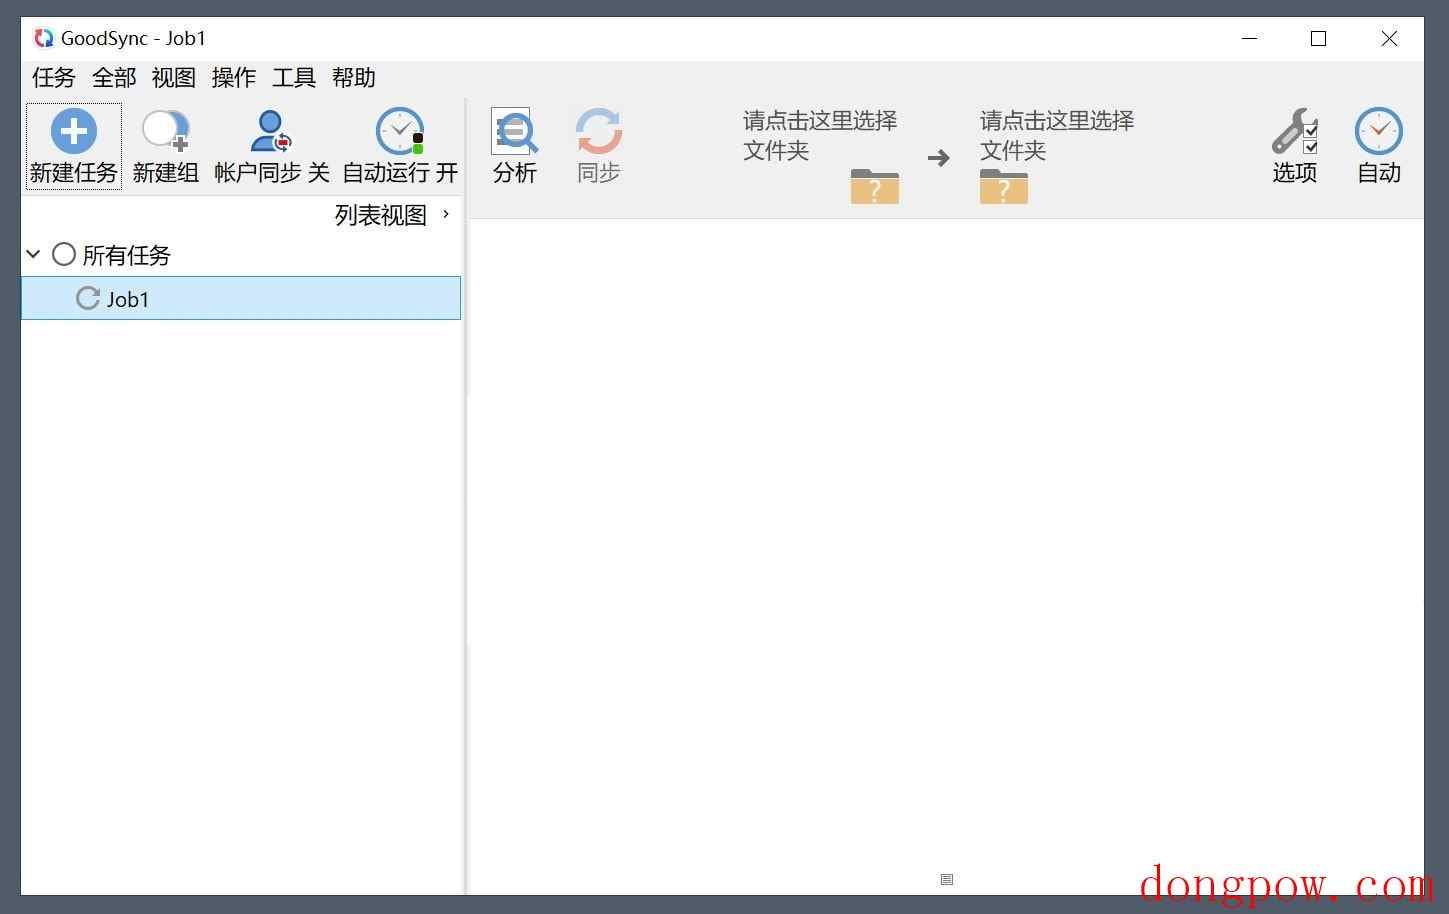This screenshot has height=914, width=1449.
Task: Click the sync direction arrow between folders
Action: pyautogui.click(x=938, y=157)
